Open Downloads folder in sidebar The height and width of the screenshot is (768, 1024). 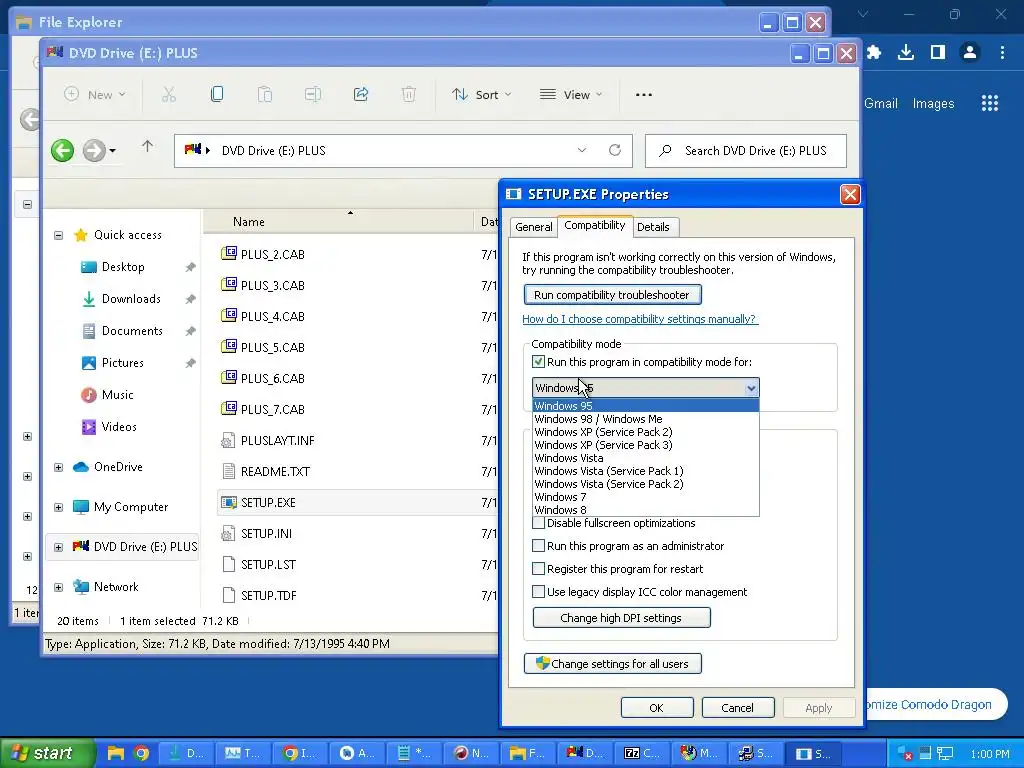click(131, 298)
